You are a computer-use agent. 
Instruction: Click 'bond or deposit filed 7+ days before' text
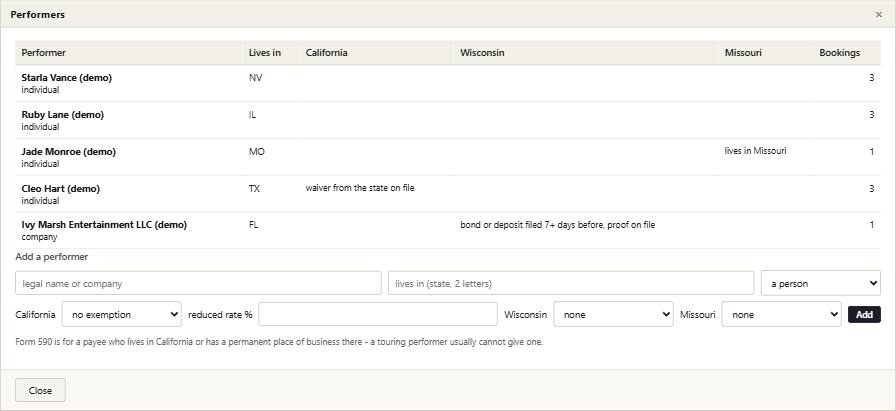click(533, 225)
